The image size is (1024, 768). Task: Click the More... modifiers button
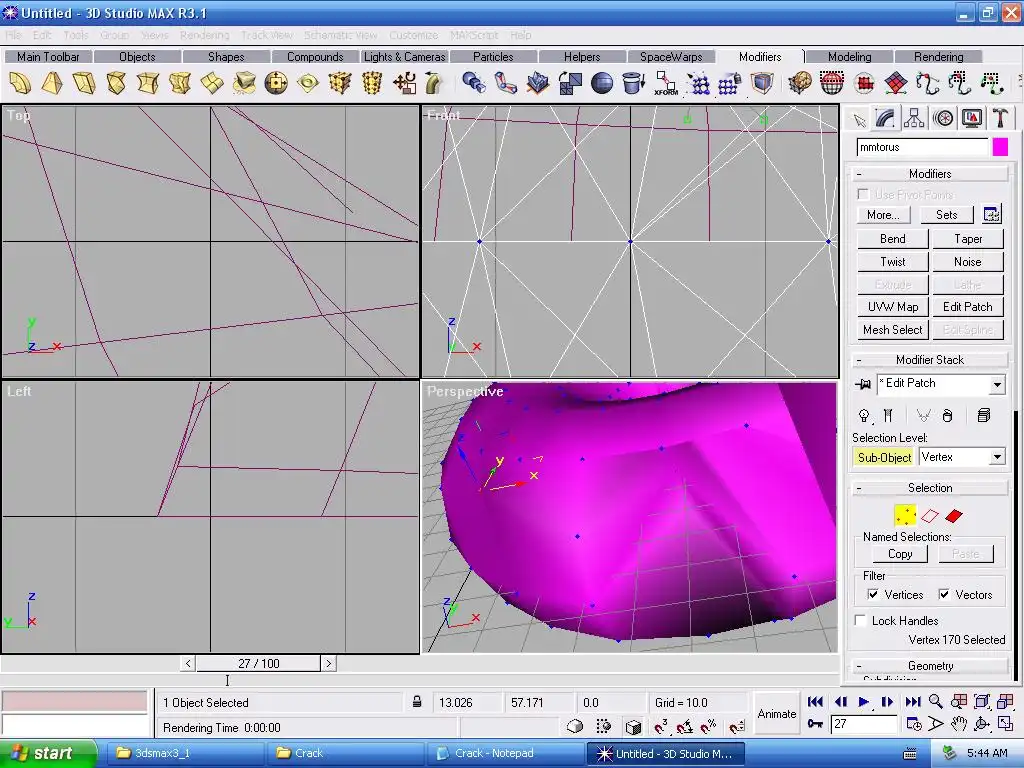[883, 215]
